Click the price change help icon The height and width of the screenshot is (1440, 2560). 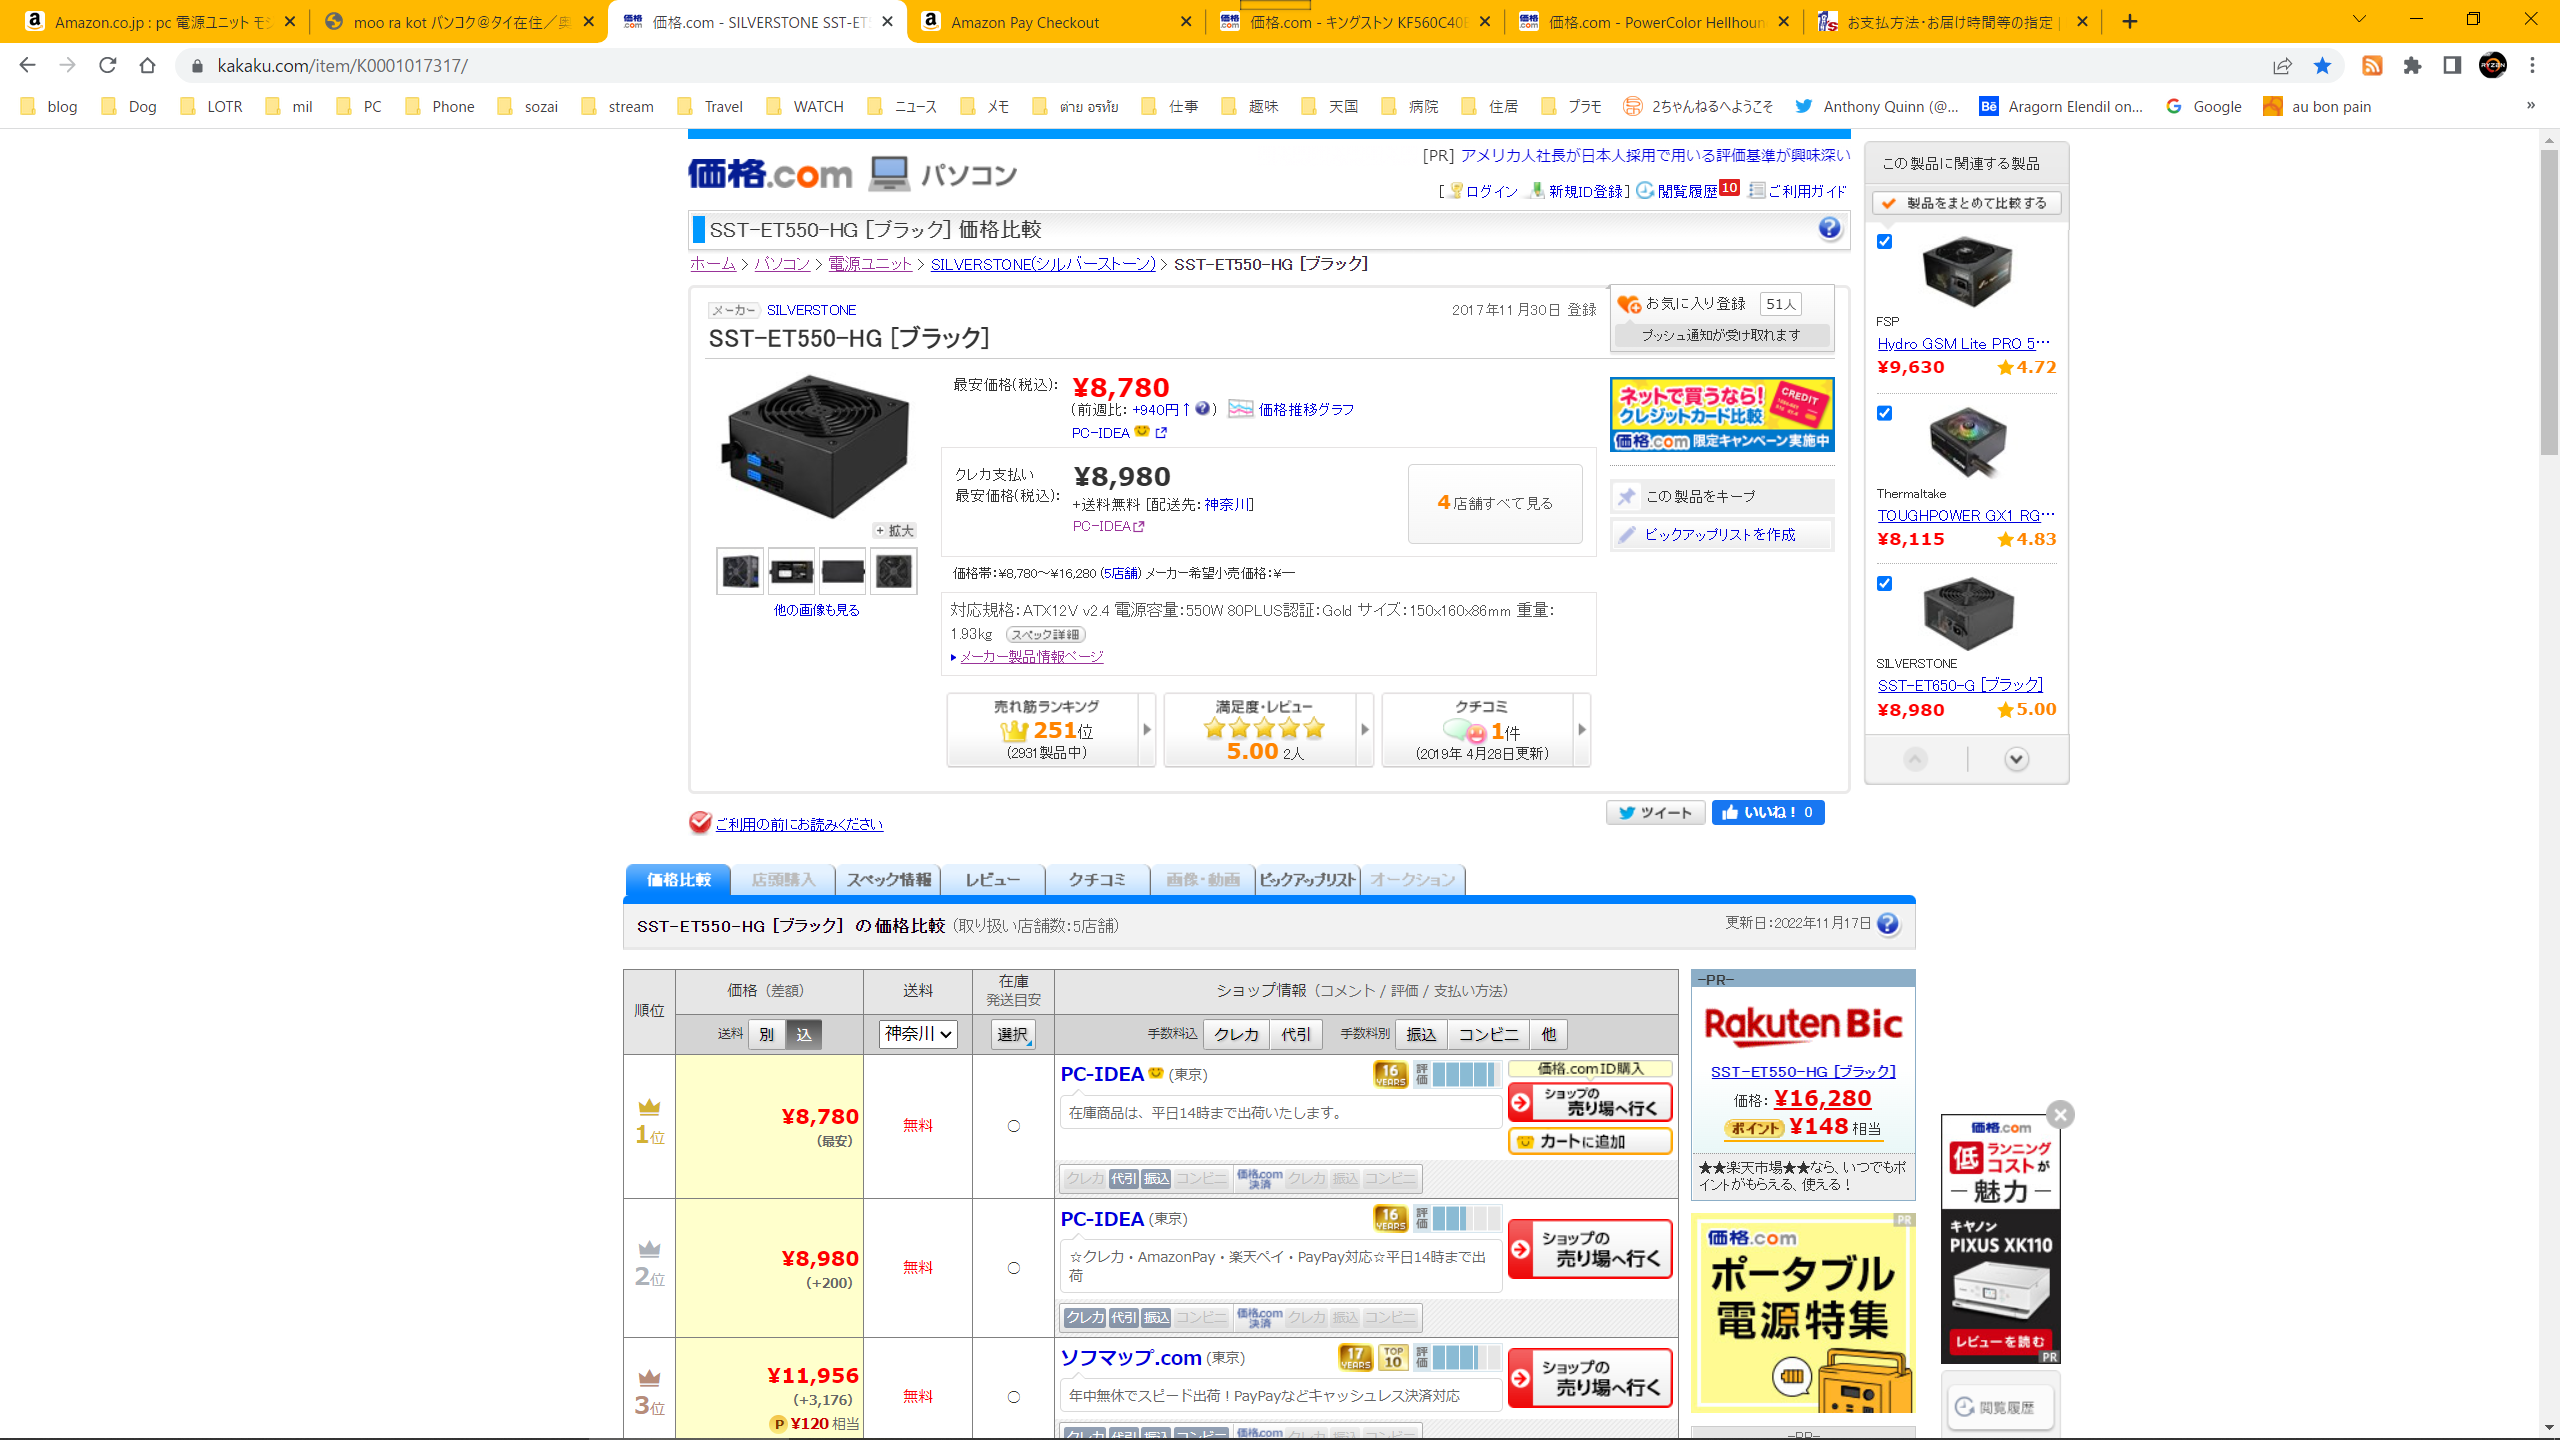[1203, 408]
